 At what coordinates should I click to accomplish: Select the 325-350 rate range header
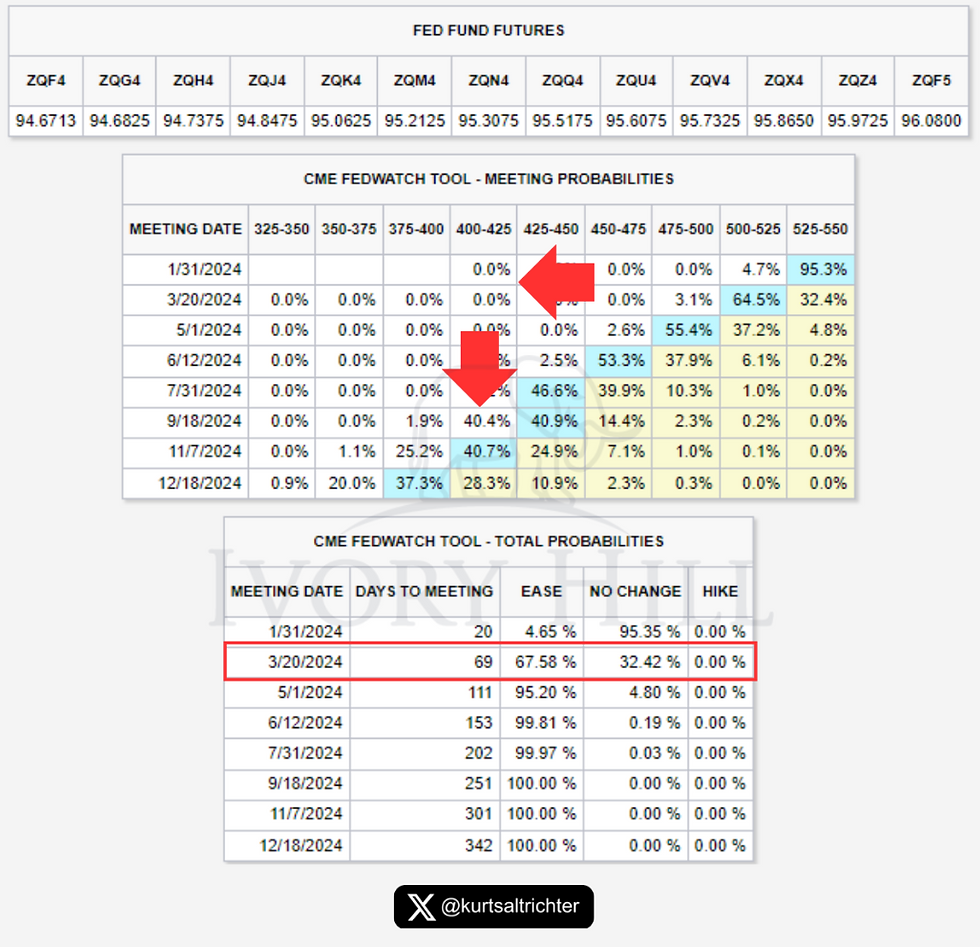[281, 229]
